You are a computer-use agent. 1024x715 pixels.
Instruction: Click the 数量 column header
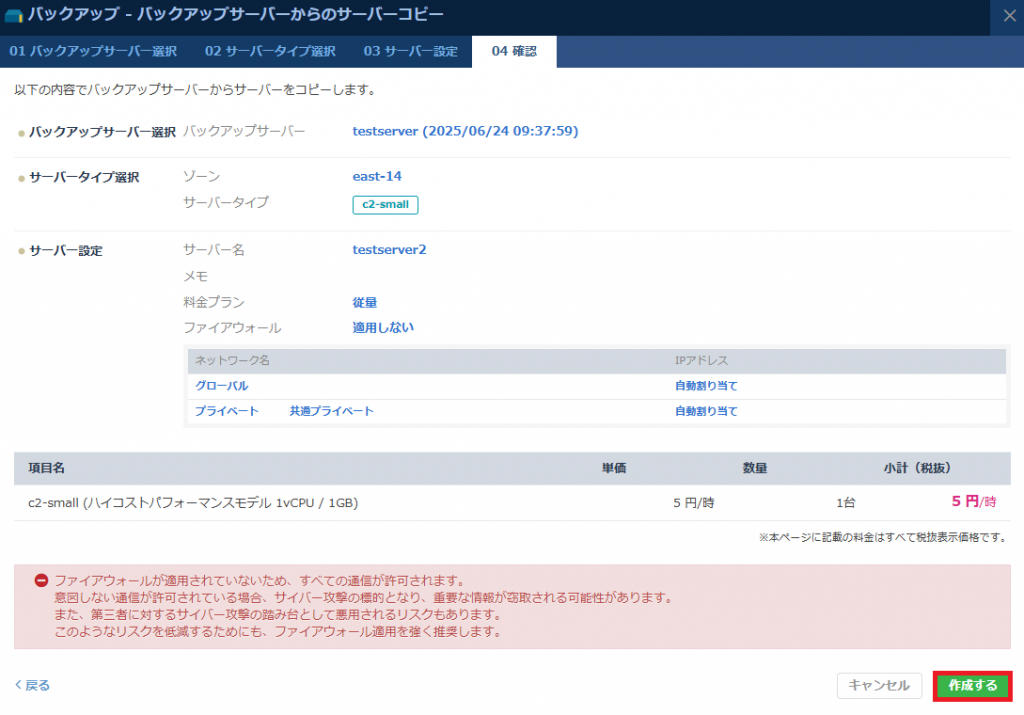click(755, 468)
